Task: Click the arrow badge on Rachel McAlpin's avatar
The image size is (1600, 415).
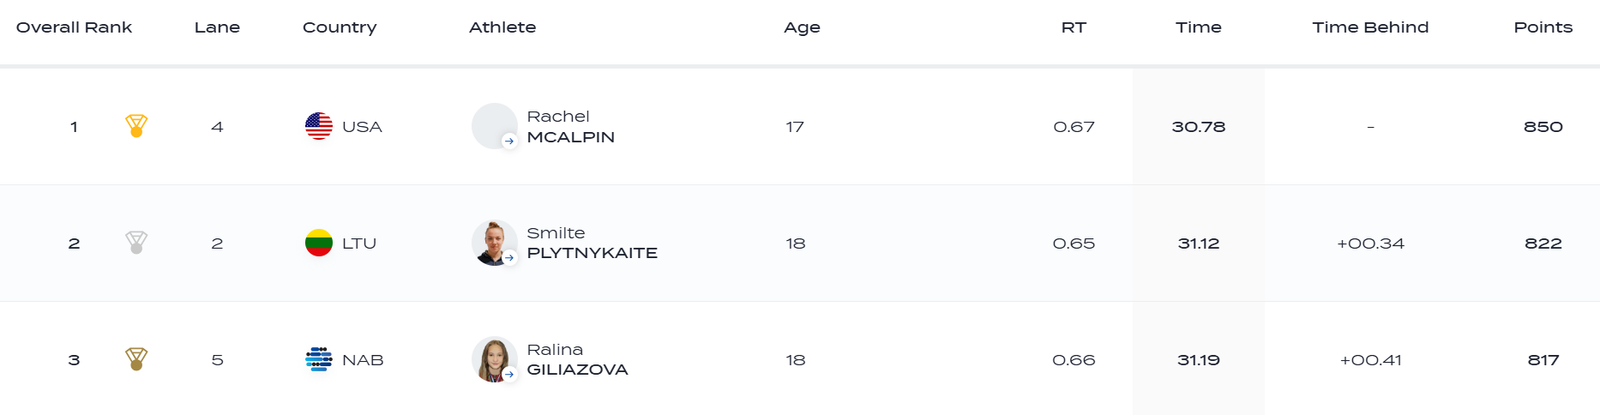Action: [x=509, y=141]
